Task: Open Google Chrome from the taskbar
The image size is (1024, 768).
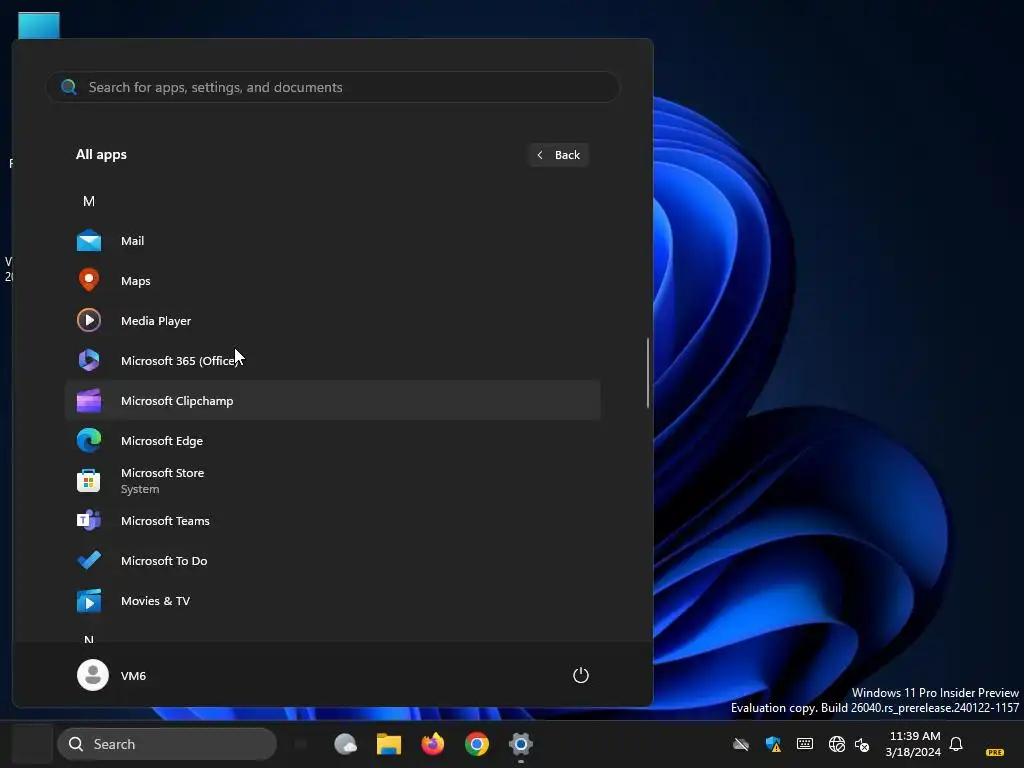Action: tap(477, 744)
